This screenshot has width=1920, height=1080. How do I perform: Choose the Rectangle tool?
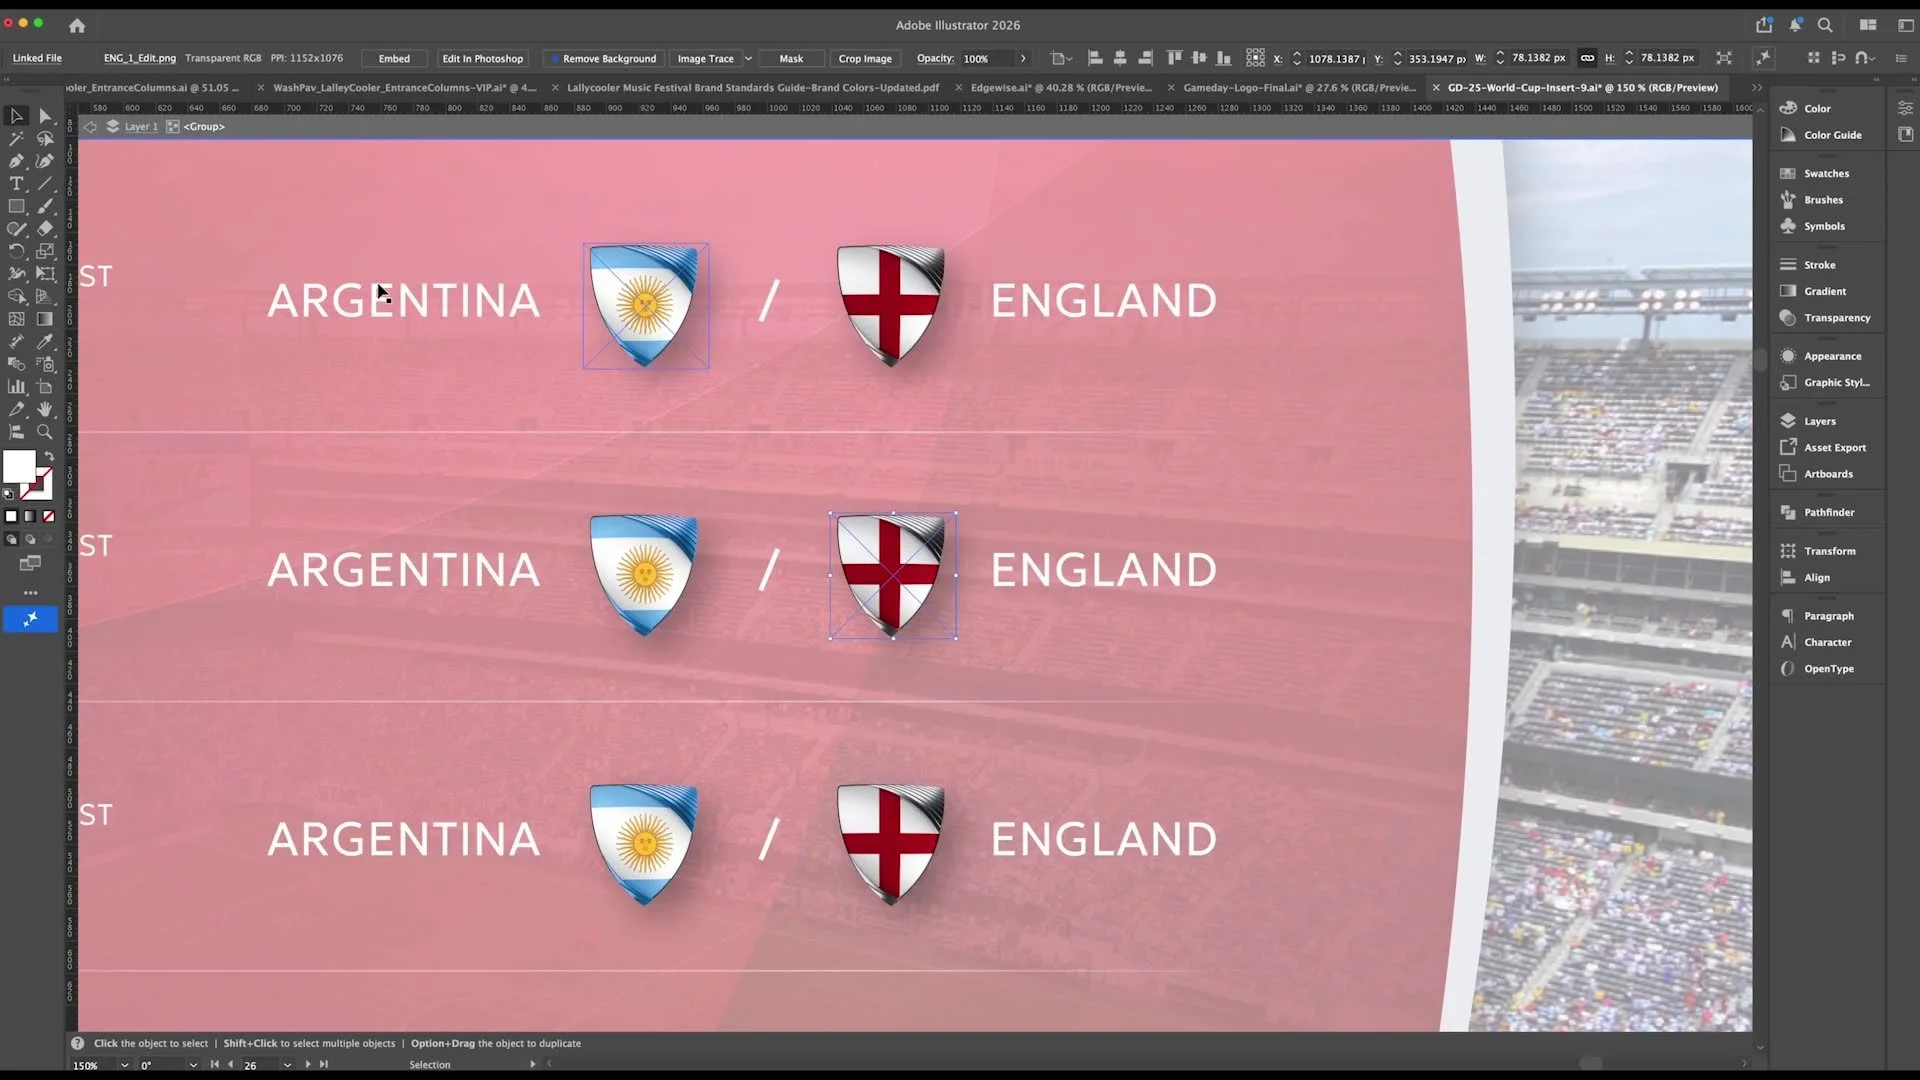point(16,206)
